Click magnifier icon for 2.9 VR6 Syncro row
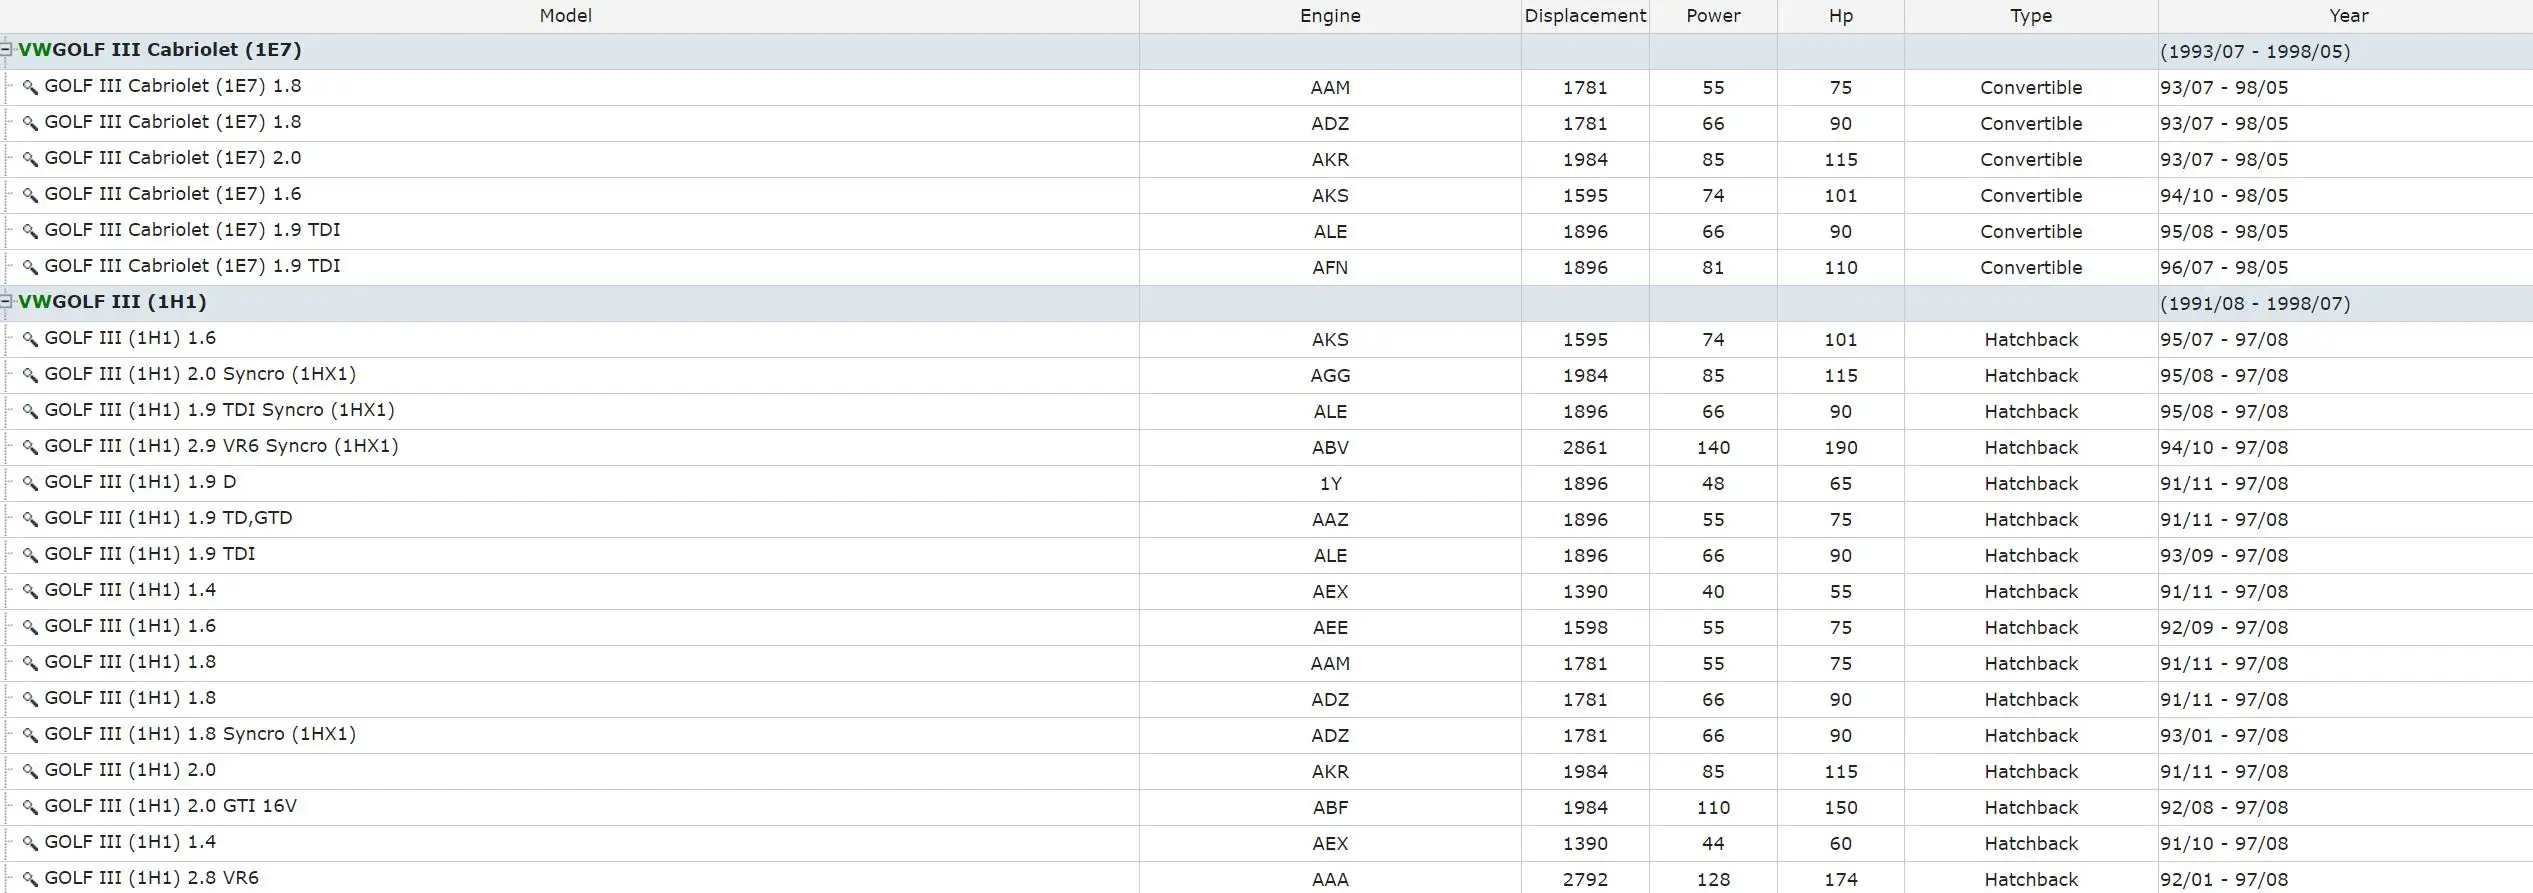 point(30,447)
